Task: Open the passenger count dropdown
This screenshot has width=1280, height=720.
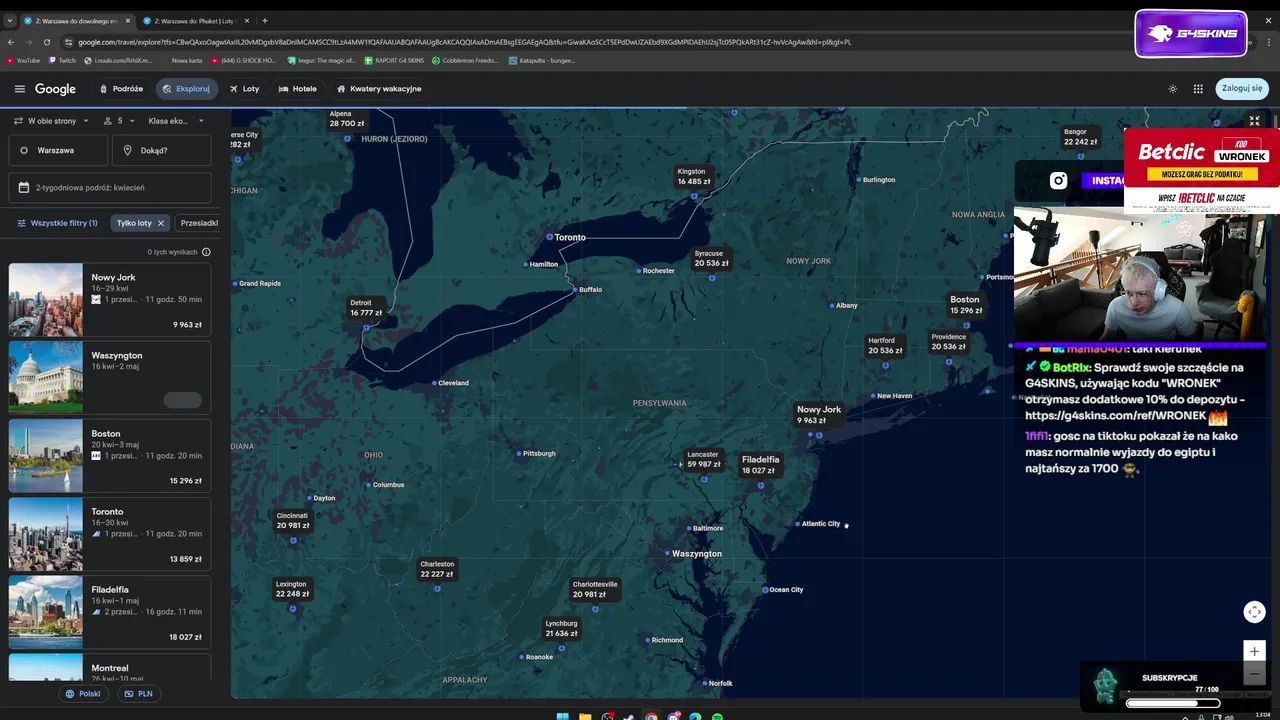Action: coord(120,121)
